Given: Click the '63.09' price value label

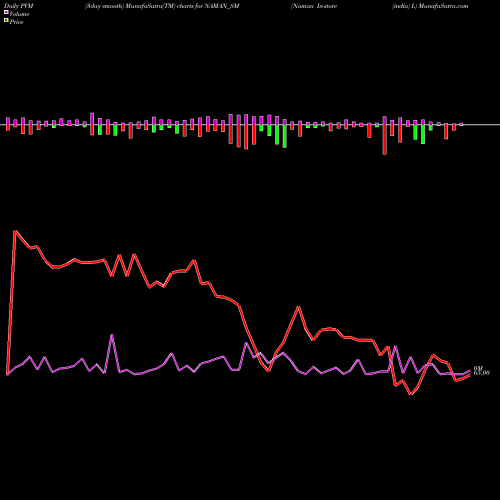Looking at the screenshot, I should [x=482, y=373].
